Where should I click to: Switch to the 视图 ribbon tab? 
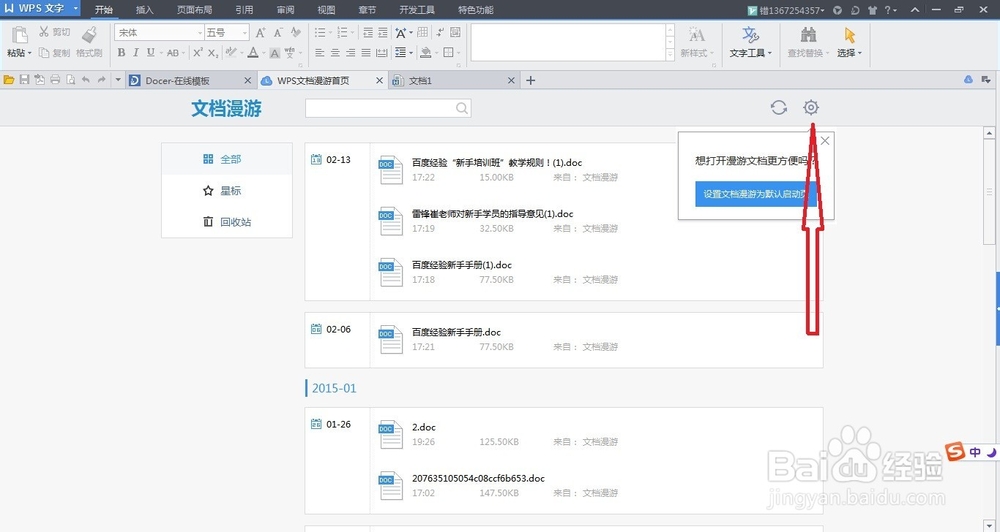pyautogui.click(x=327, y=10)
